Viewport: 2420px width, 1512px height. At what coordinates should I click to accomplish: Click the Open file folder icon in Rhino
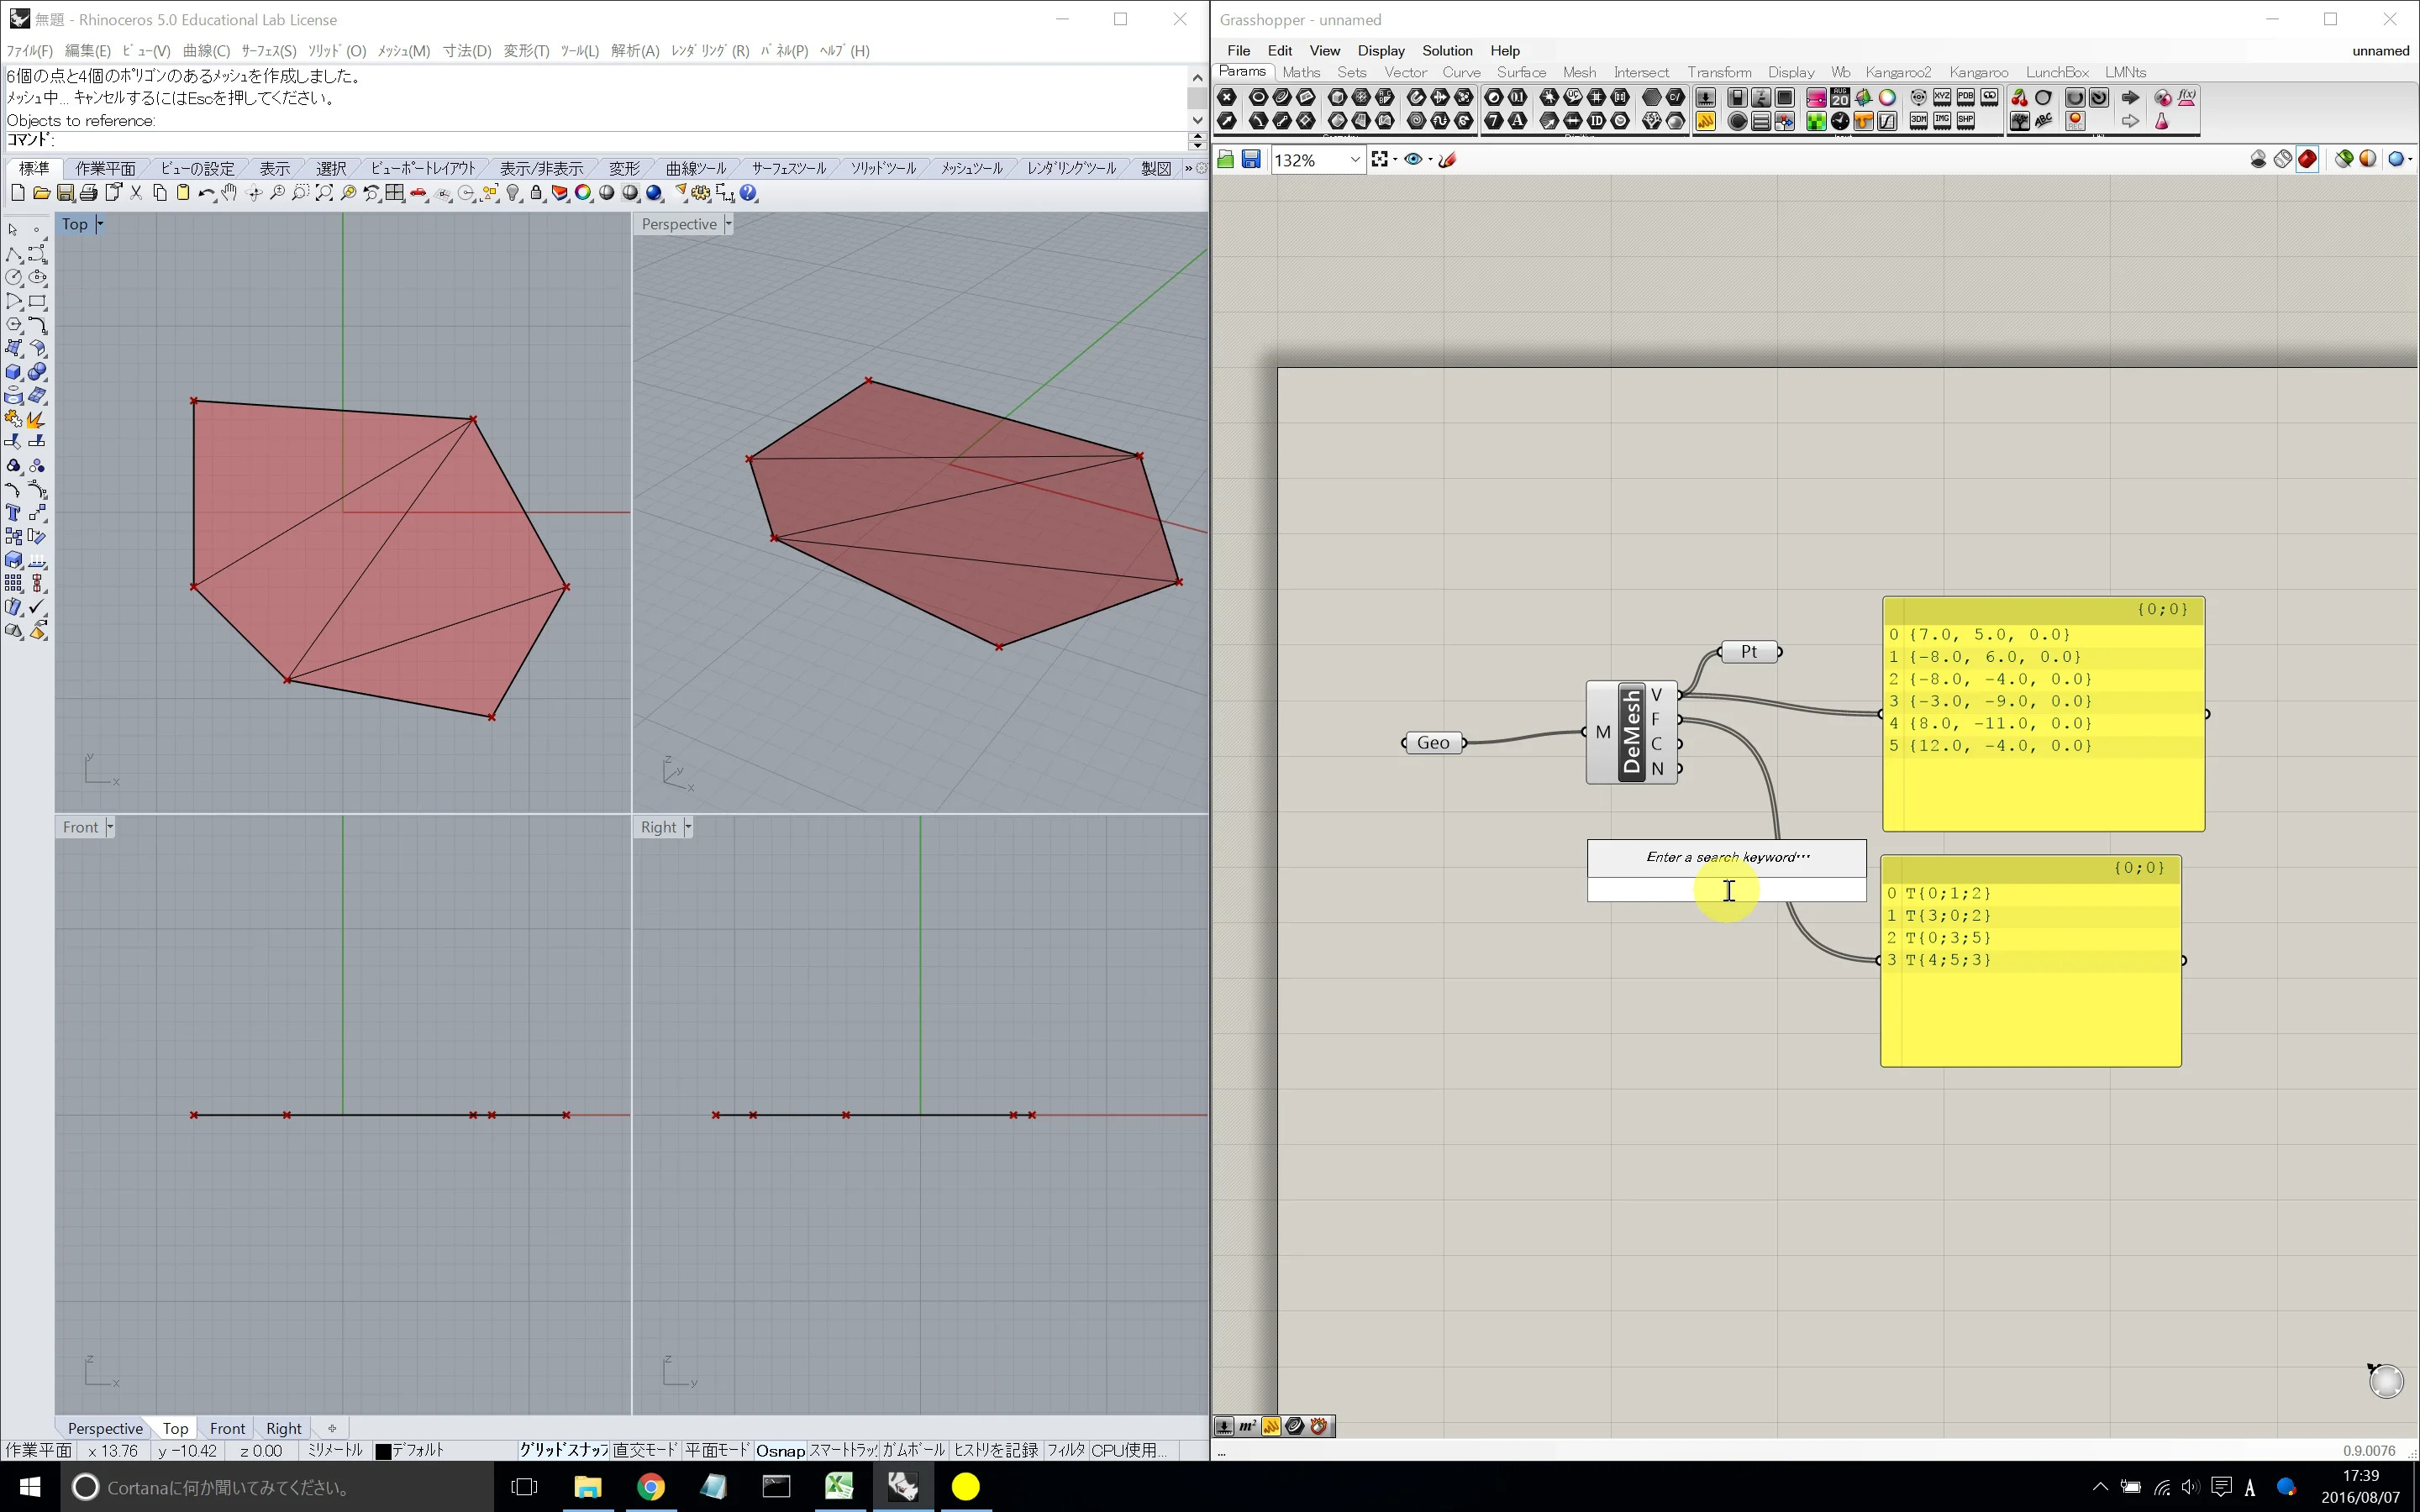click(x=41, y=193)
